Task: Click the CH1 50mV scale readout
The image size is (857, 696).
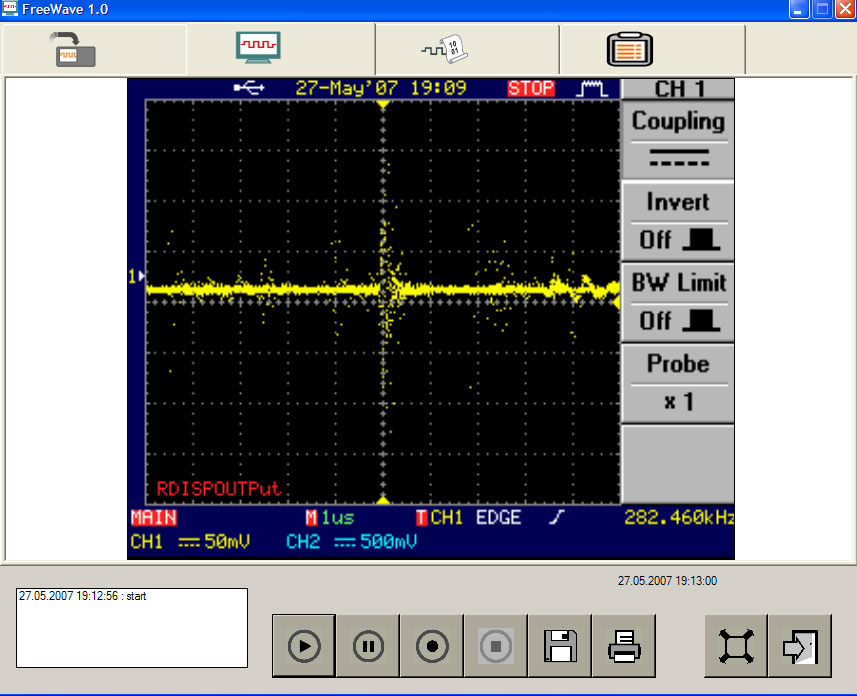Action: click(x=190, y=542)
